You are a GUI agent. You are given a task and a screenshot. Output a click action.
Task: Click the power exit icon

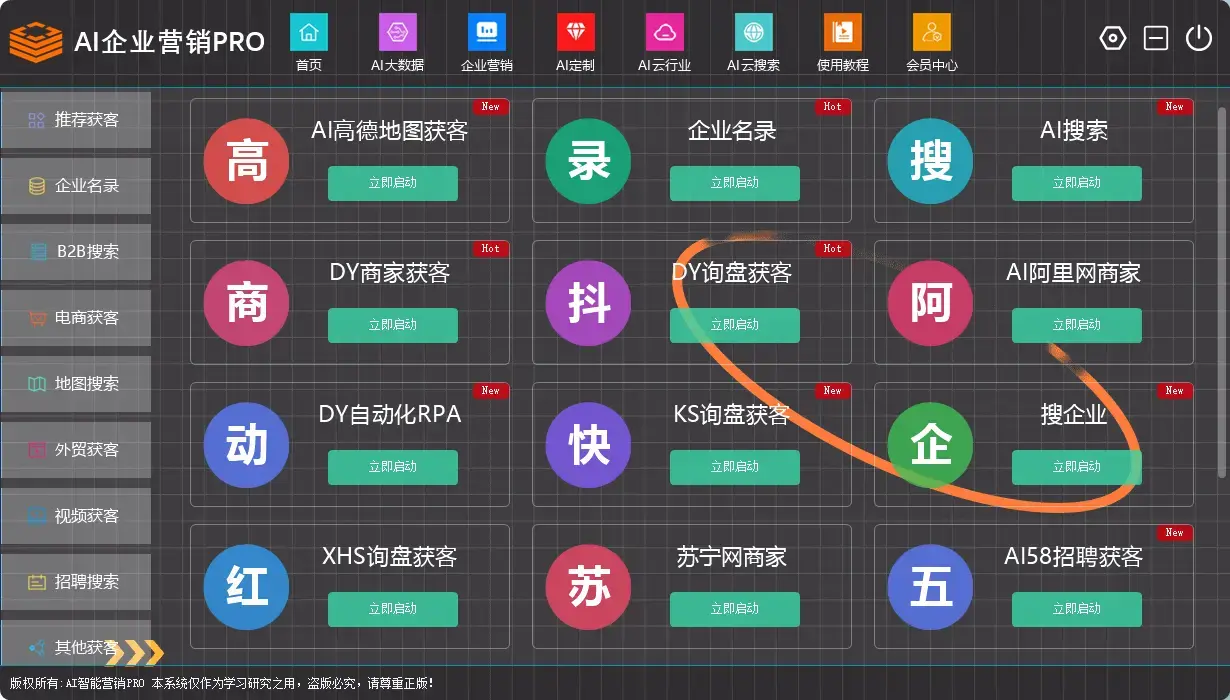tap(1199, 39)
